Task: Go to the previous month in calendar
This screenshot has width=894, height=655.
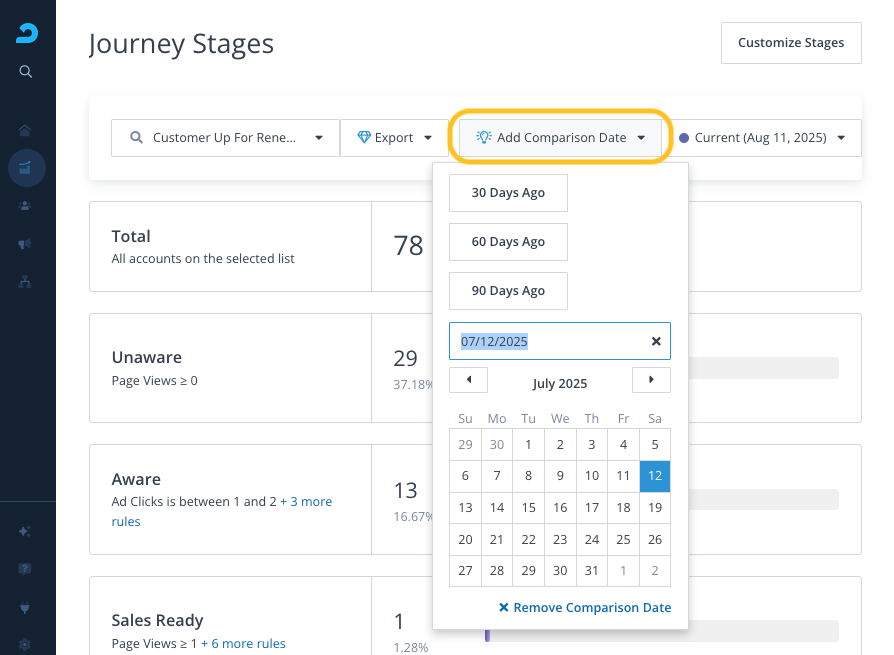Action: coord(468,380)
